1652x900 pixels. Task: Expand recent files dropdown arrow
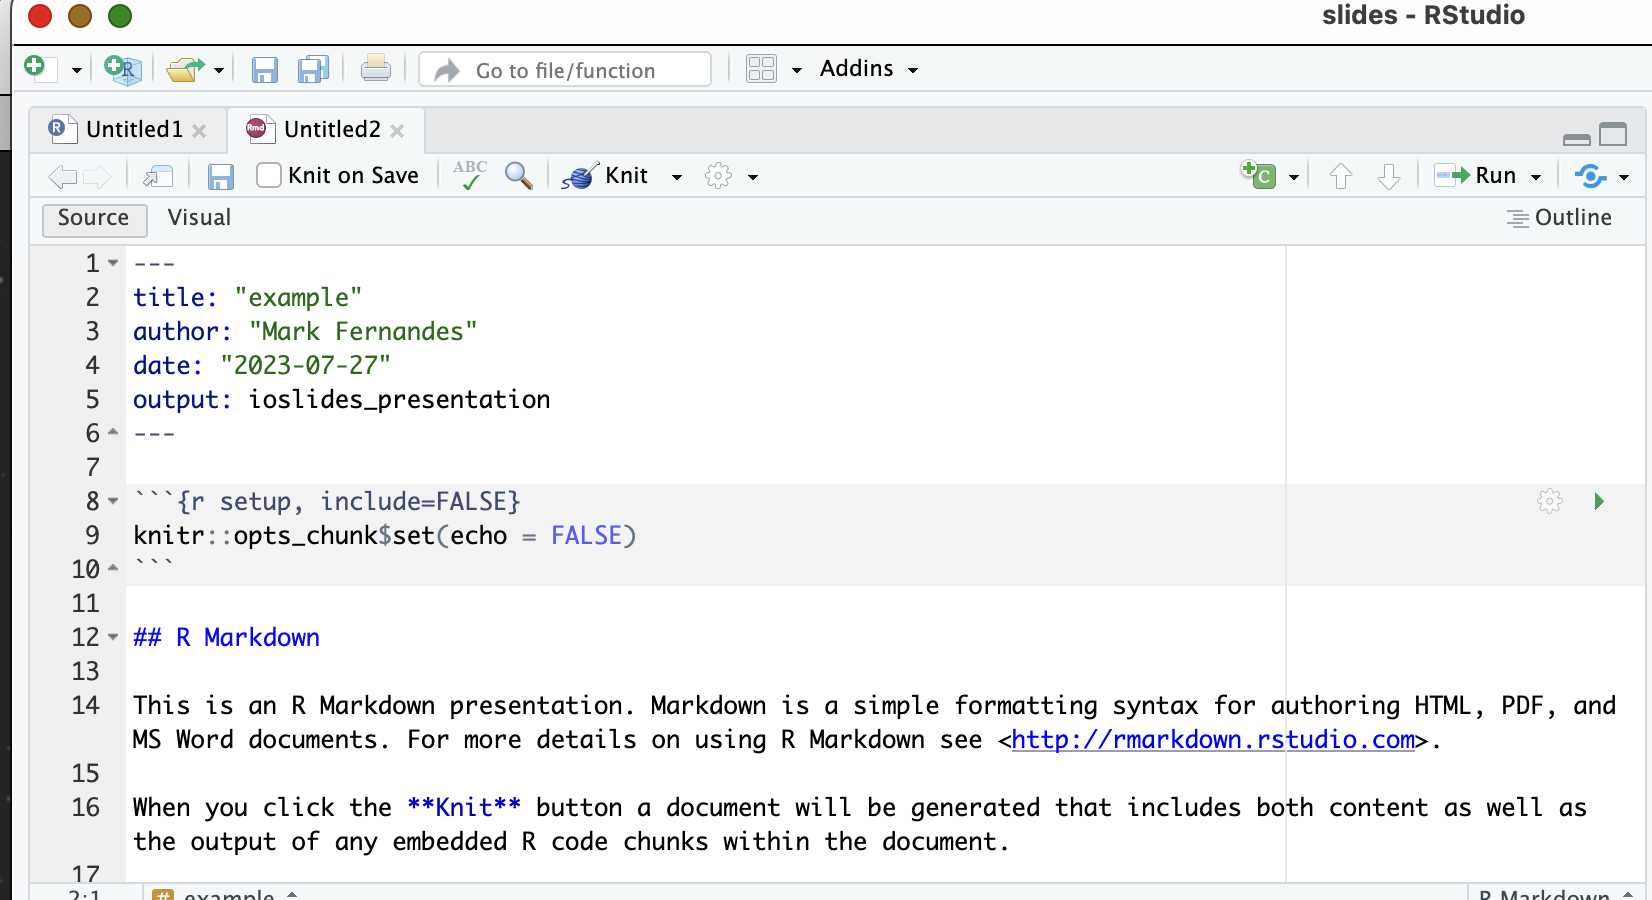coord(219,70)
